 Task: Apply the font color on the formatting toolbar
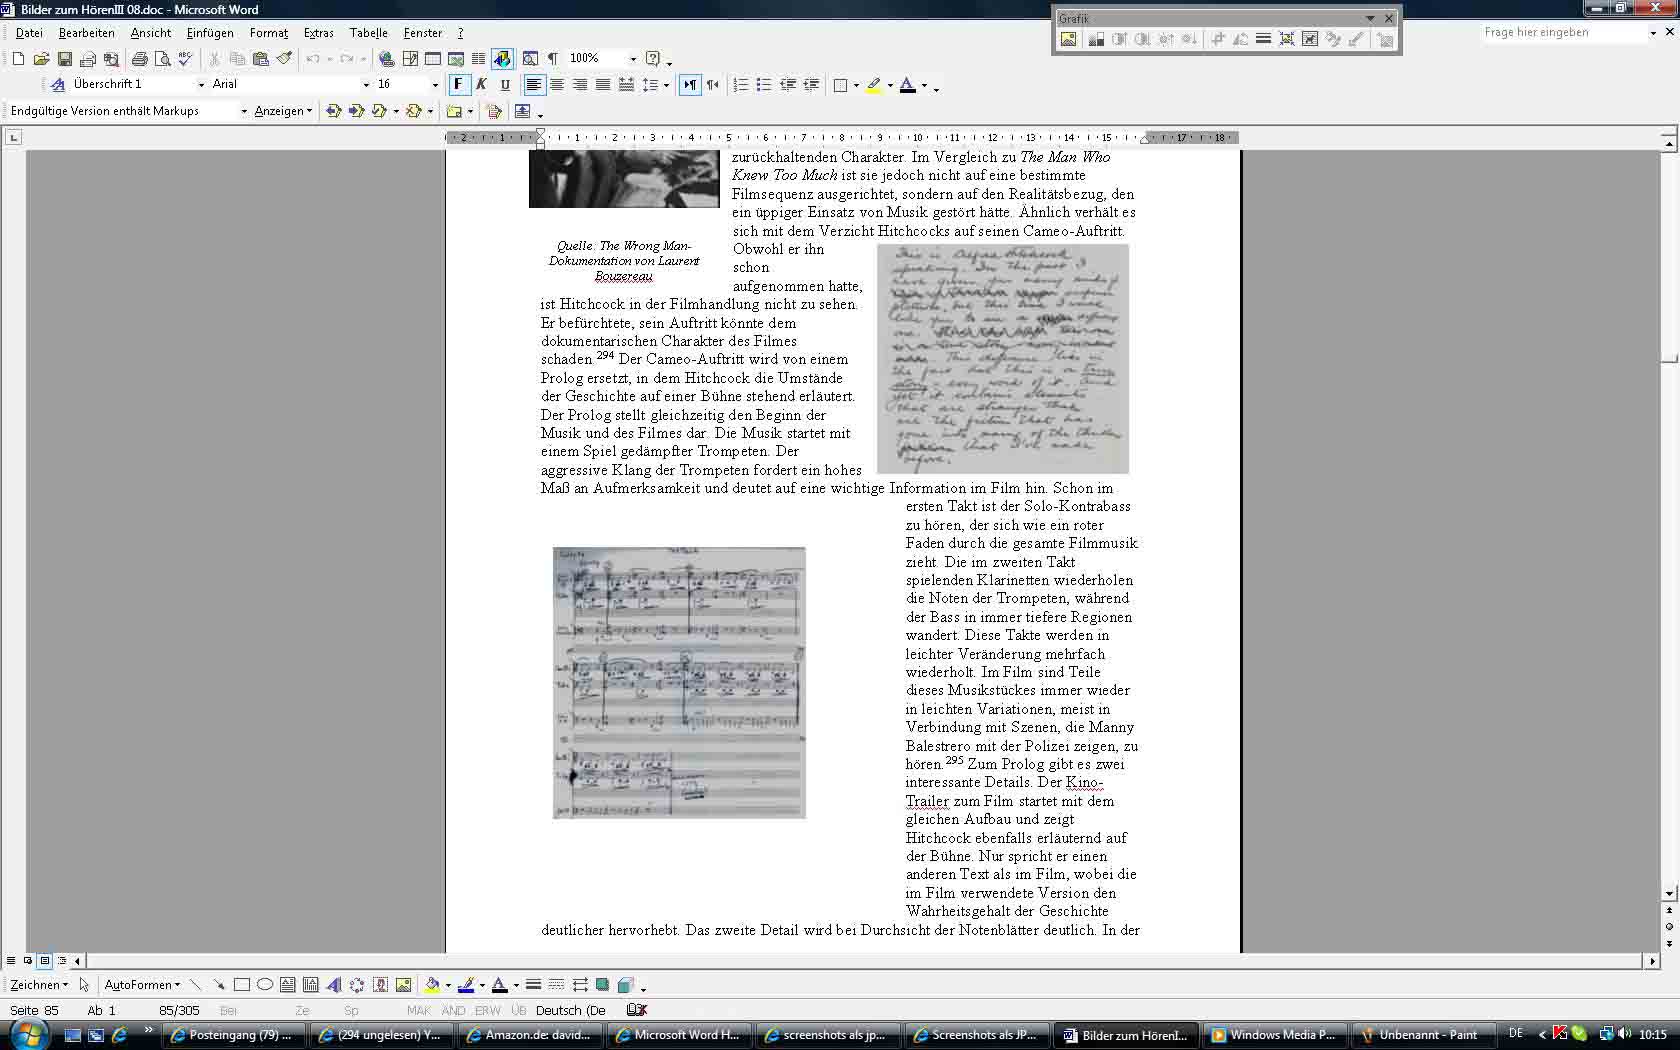(x=907, y=85)
